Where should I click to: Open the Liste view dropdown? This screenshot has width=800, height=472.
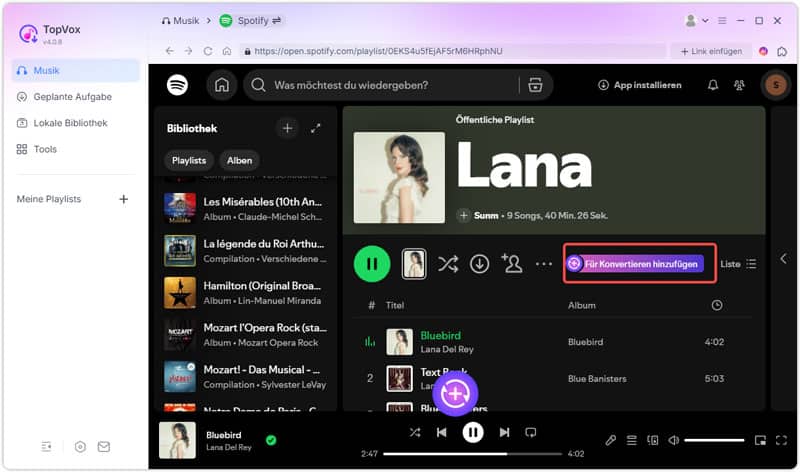[738, 264]
